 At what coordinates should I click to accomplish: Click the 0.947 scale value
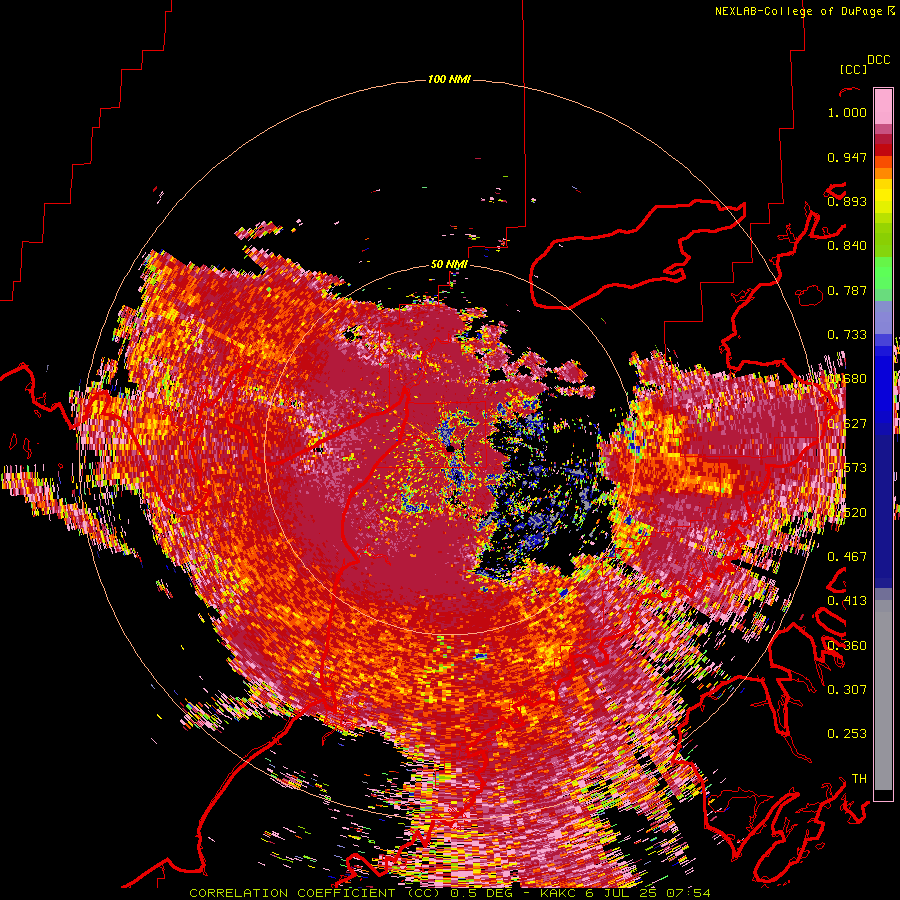(x=847, y=157)
